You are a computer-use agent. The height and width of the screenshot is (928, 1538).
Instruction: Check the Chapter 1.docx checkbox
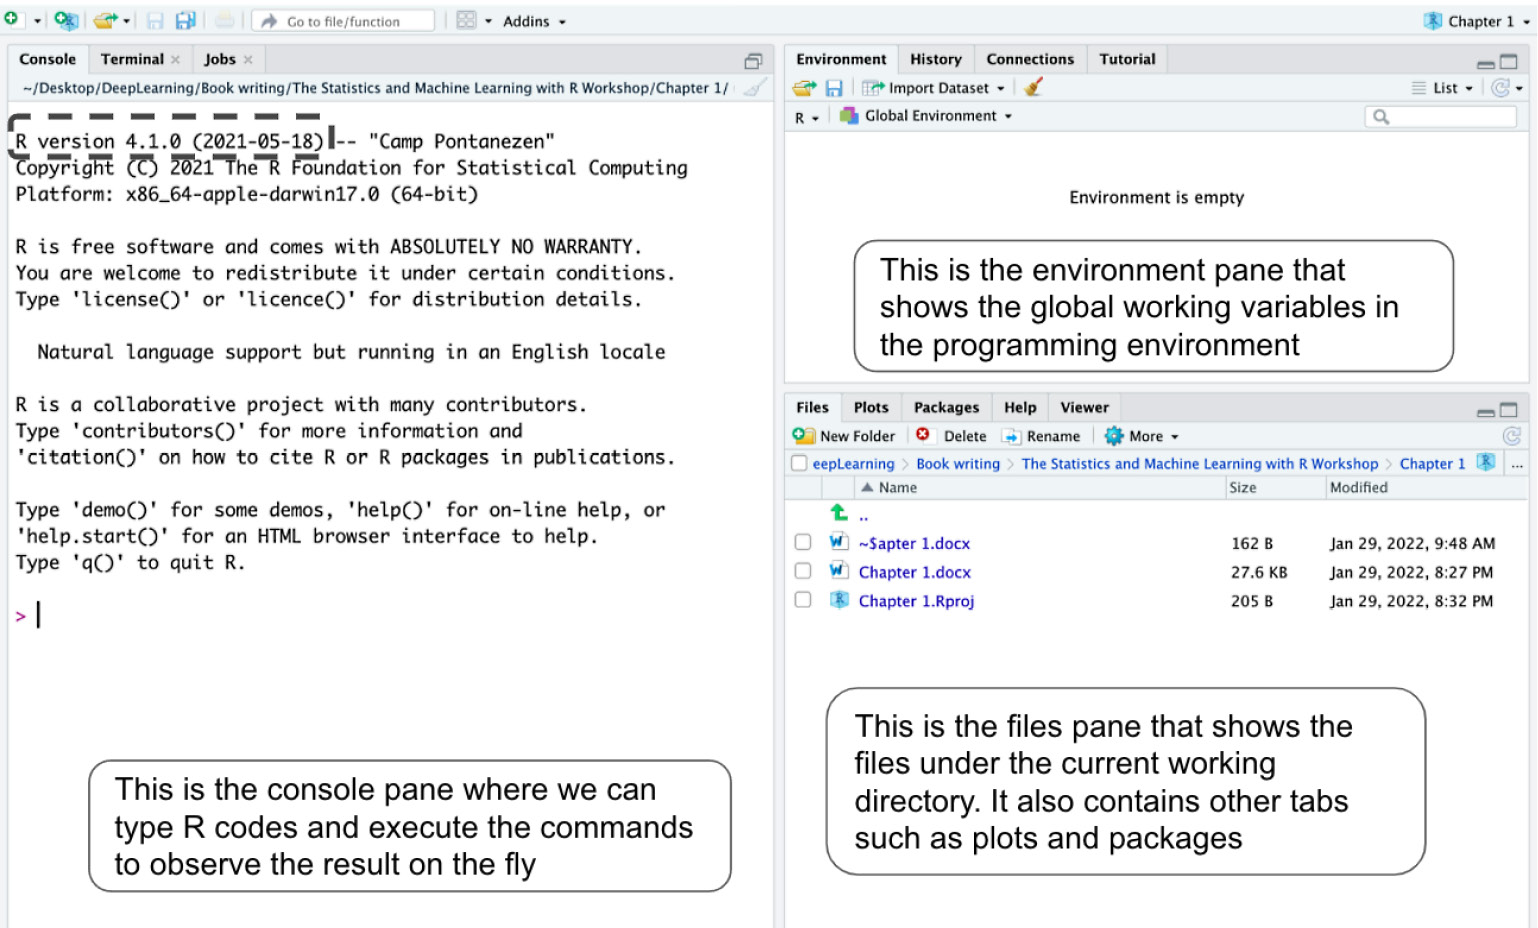[802, 571]
